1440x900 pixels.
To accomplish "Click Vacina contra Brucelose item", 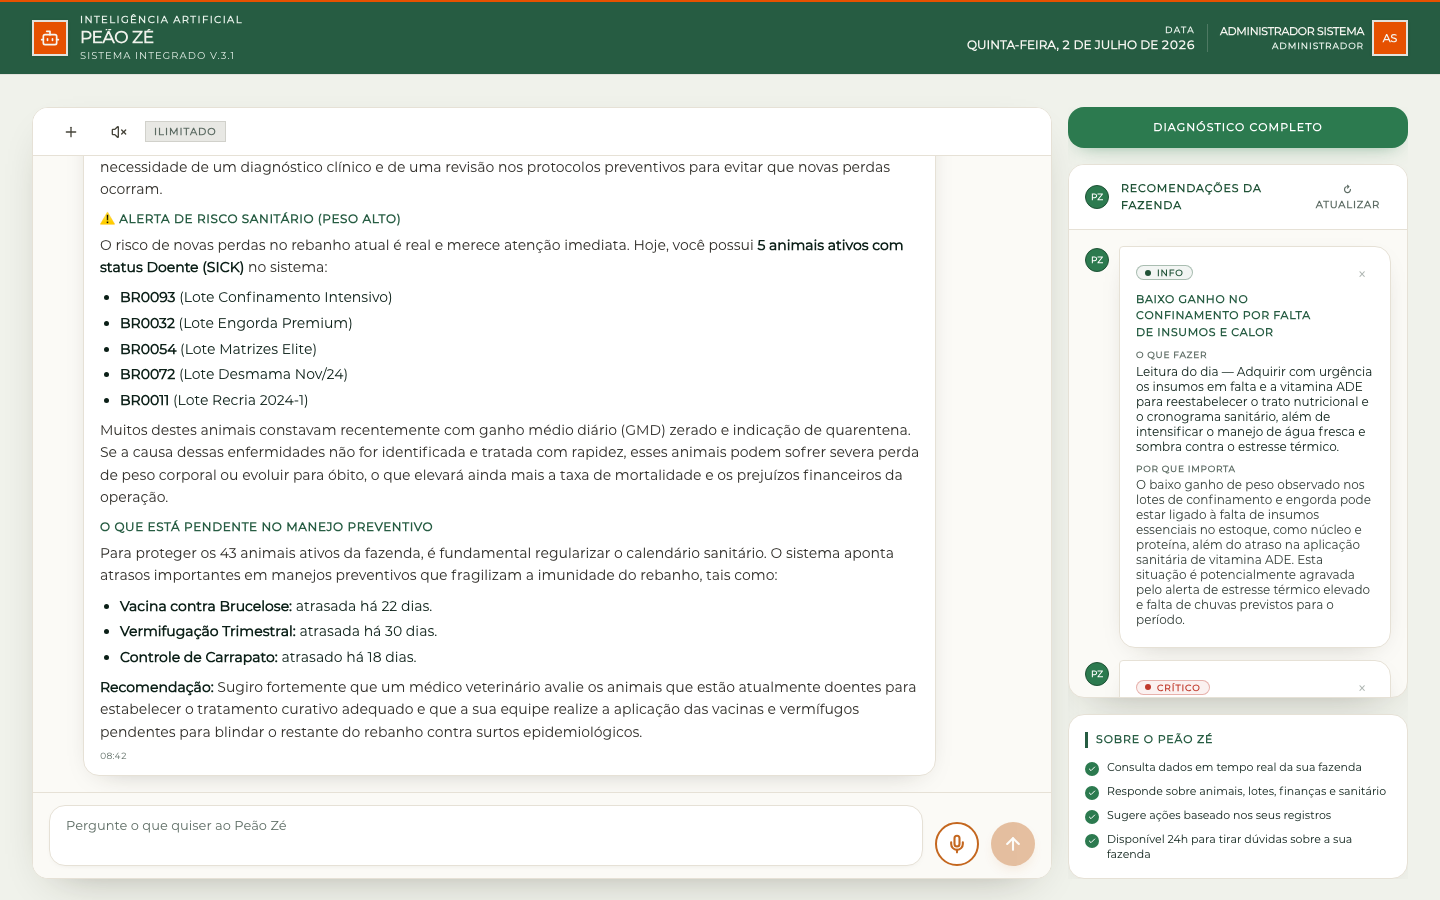I will click(x=276, y=606).
